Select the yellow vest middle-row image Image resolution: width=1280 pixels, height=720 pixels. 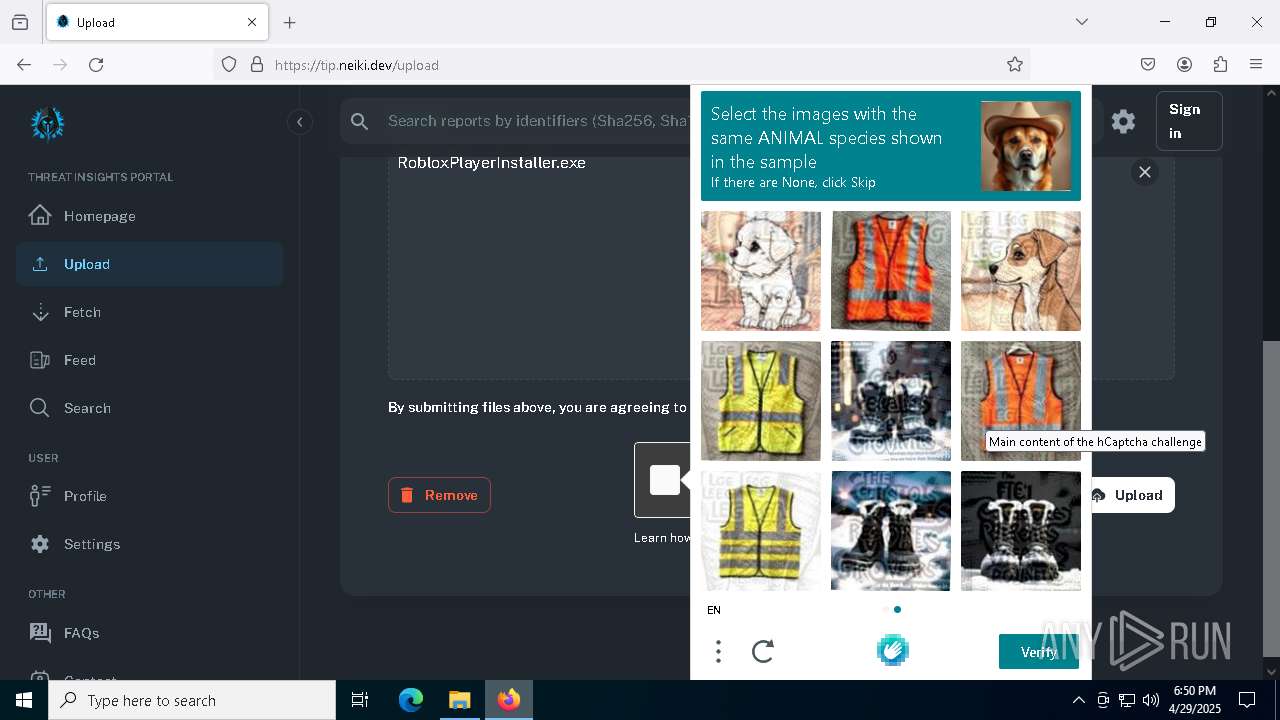(x=761, y=401)
